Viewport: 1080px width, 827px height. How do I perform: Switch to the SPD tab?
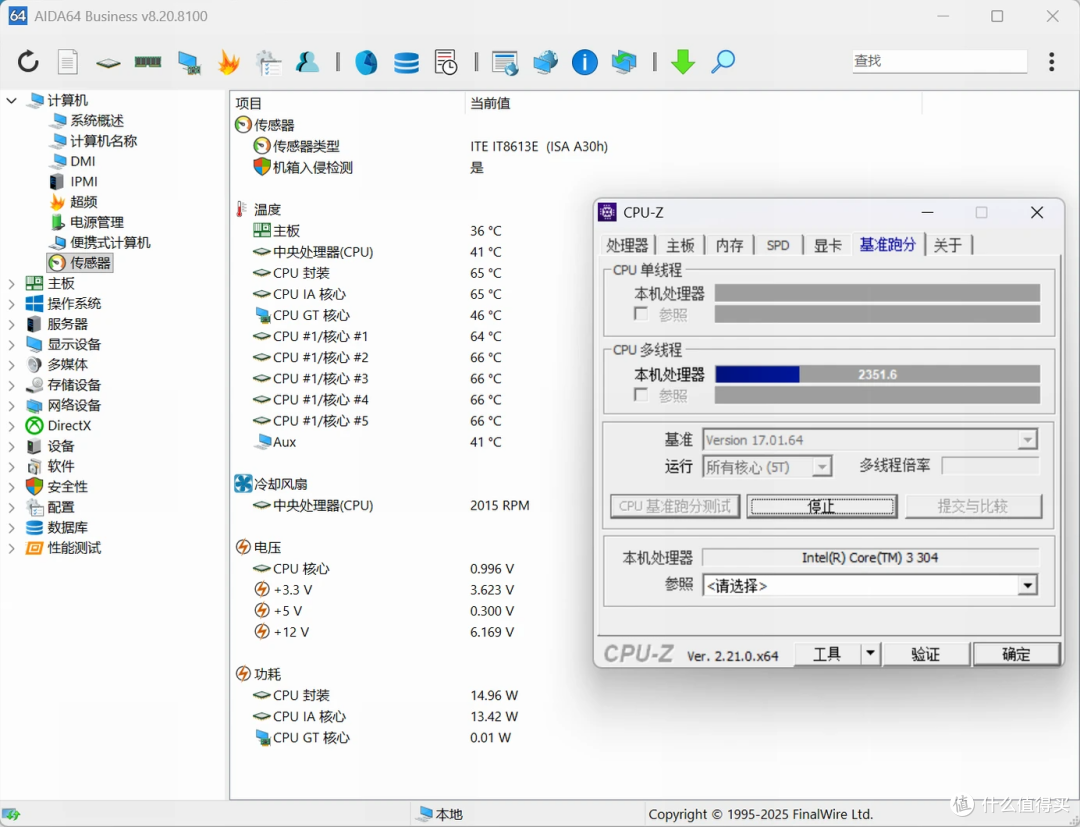click(778, 245)
